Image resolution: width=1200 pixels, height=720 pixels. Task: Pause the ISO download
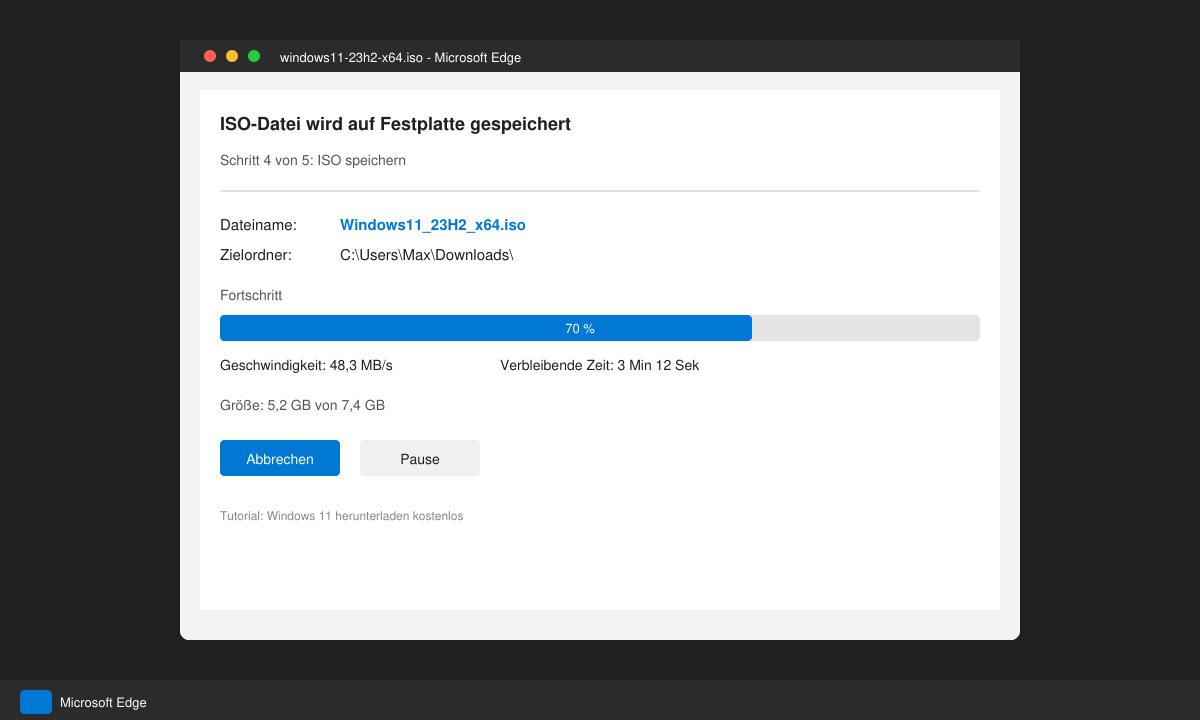pyautogui.click(x=420, y=458)
